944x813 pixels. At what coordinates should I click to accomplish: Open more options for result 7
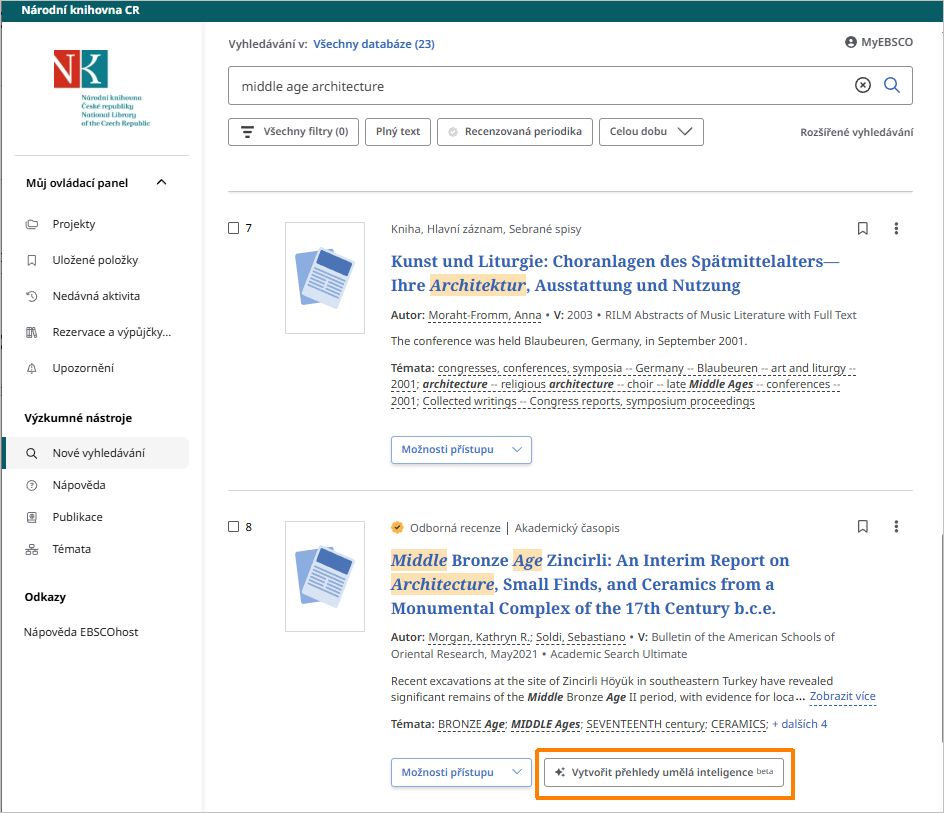[896, 228]
